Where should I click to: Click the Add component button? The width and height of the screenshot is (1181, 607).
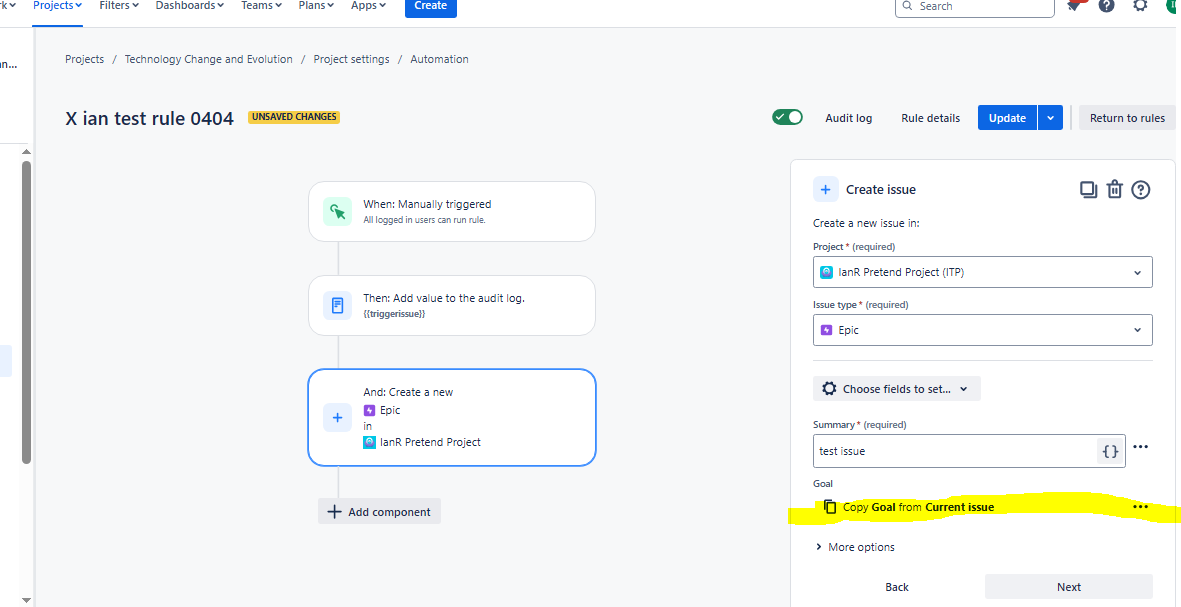pos(379,511)
